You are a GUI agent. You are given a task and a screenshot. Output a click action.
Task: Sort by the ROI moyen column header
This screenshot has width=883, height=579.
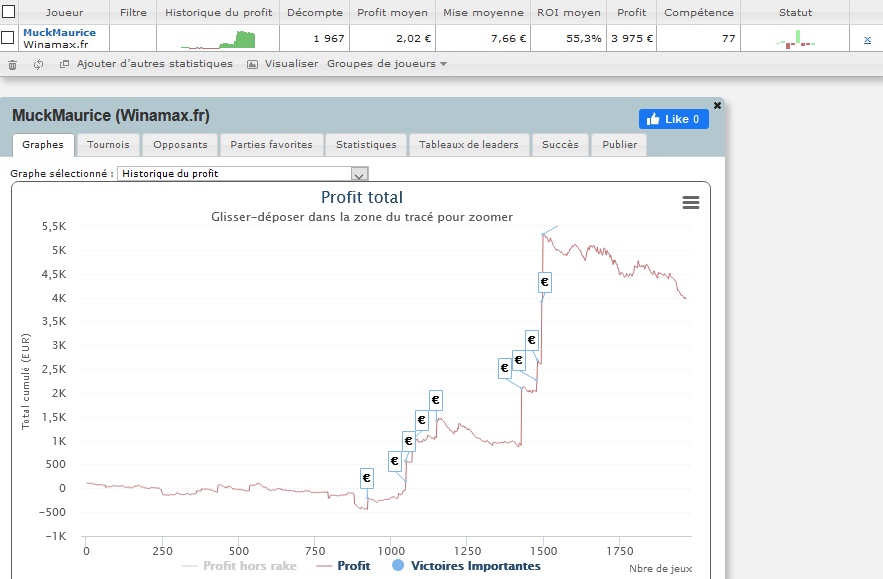[568, 12]
